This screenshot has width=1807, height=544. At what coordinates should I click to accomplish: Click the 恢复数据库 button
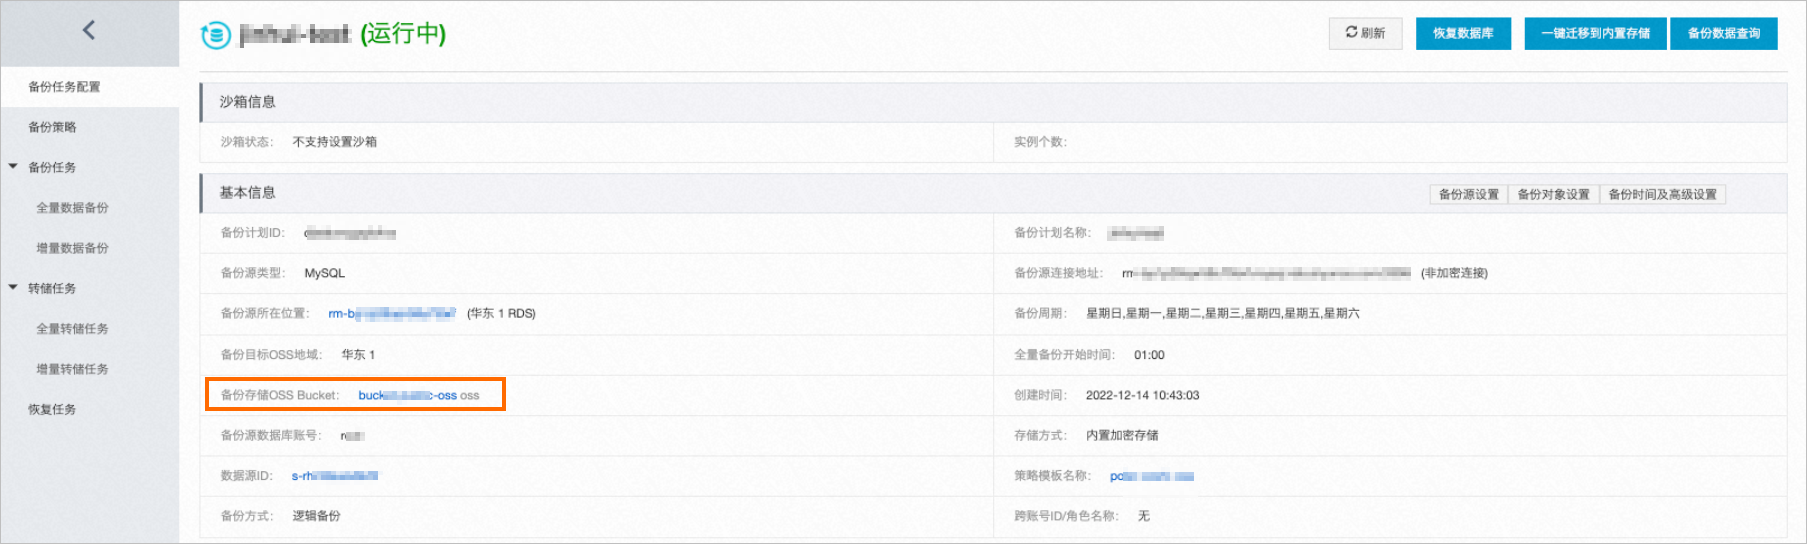coord(1463,33)
